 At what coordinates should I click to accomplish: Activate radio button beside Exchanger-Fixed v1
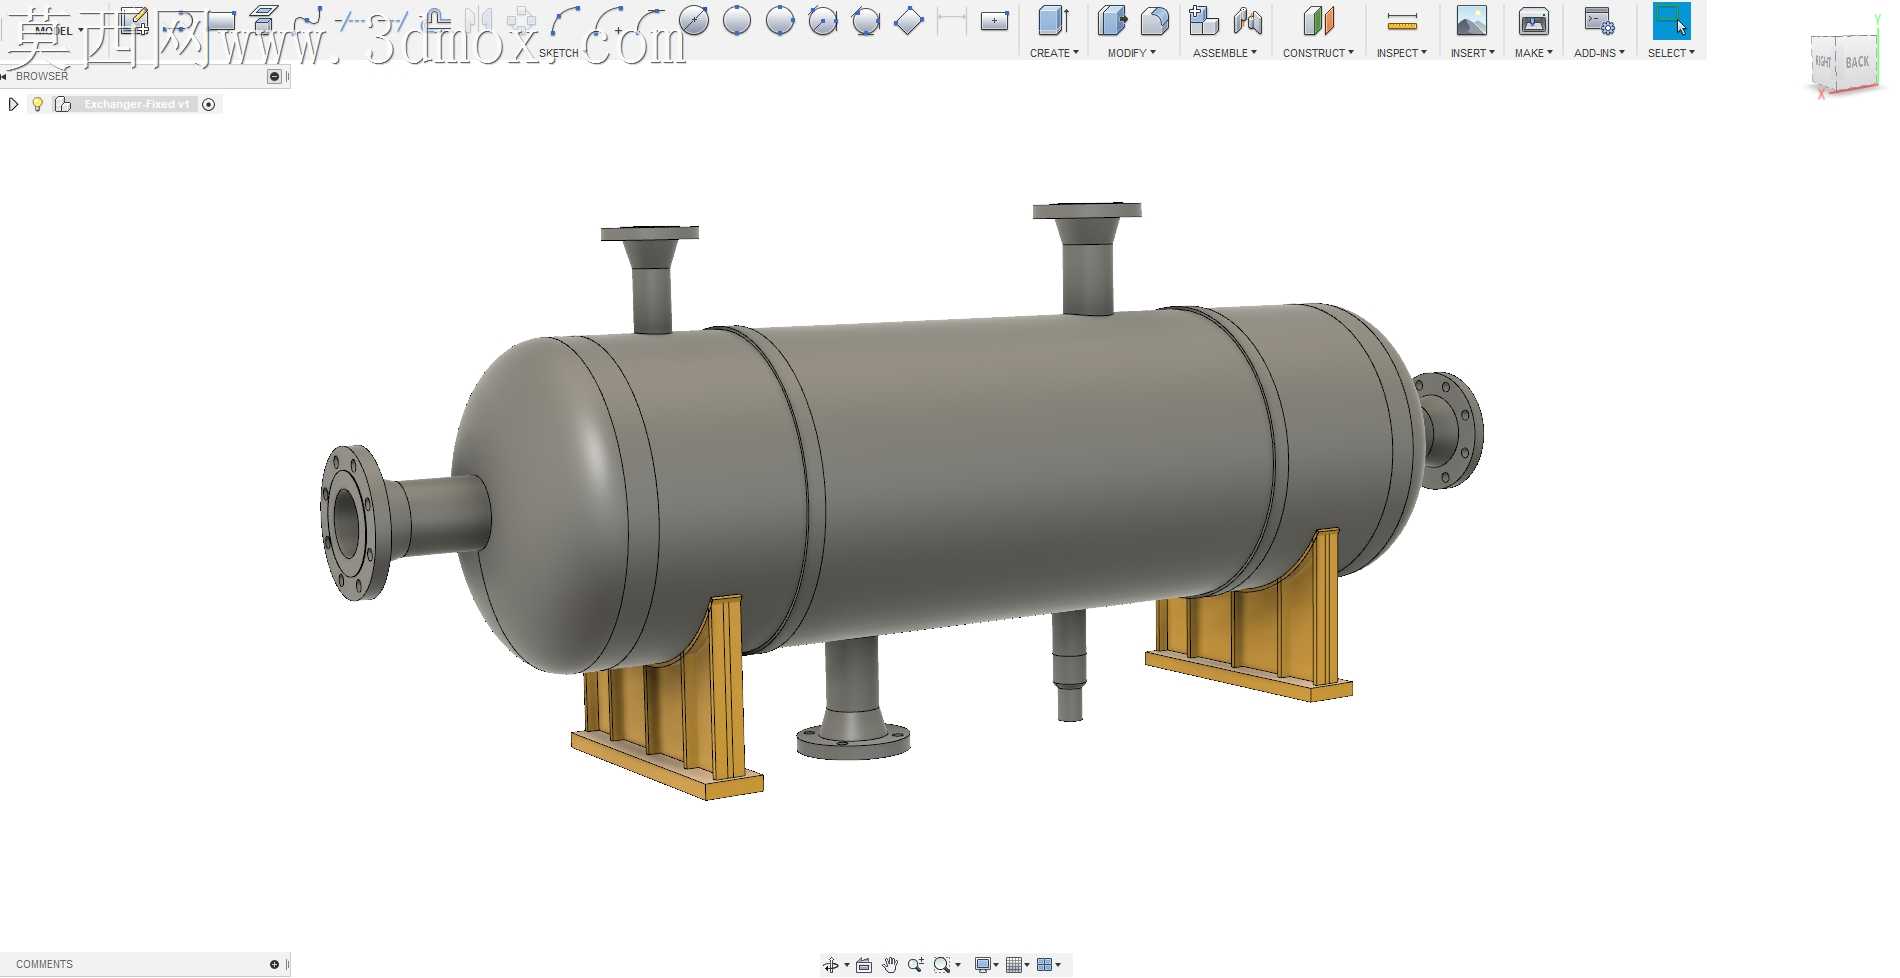click(208, 104)
